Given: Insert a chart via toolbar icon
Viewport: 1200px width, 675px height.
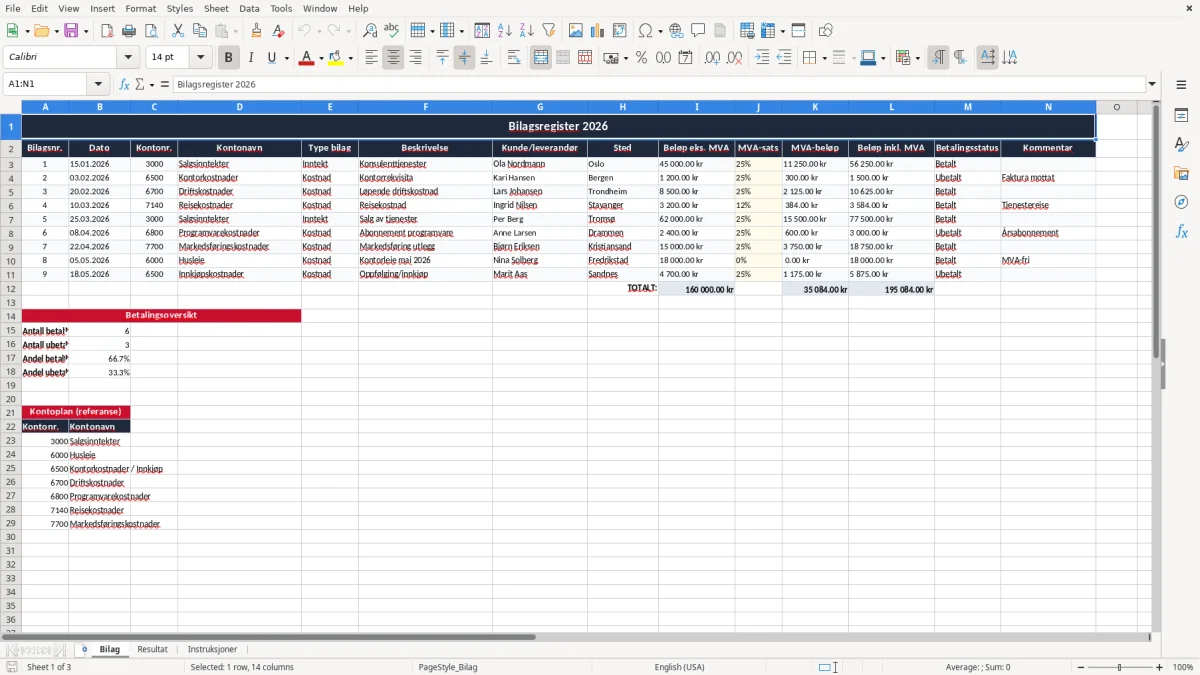Looking at the screenshot, I should click(x=597, y=31).
